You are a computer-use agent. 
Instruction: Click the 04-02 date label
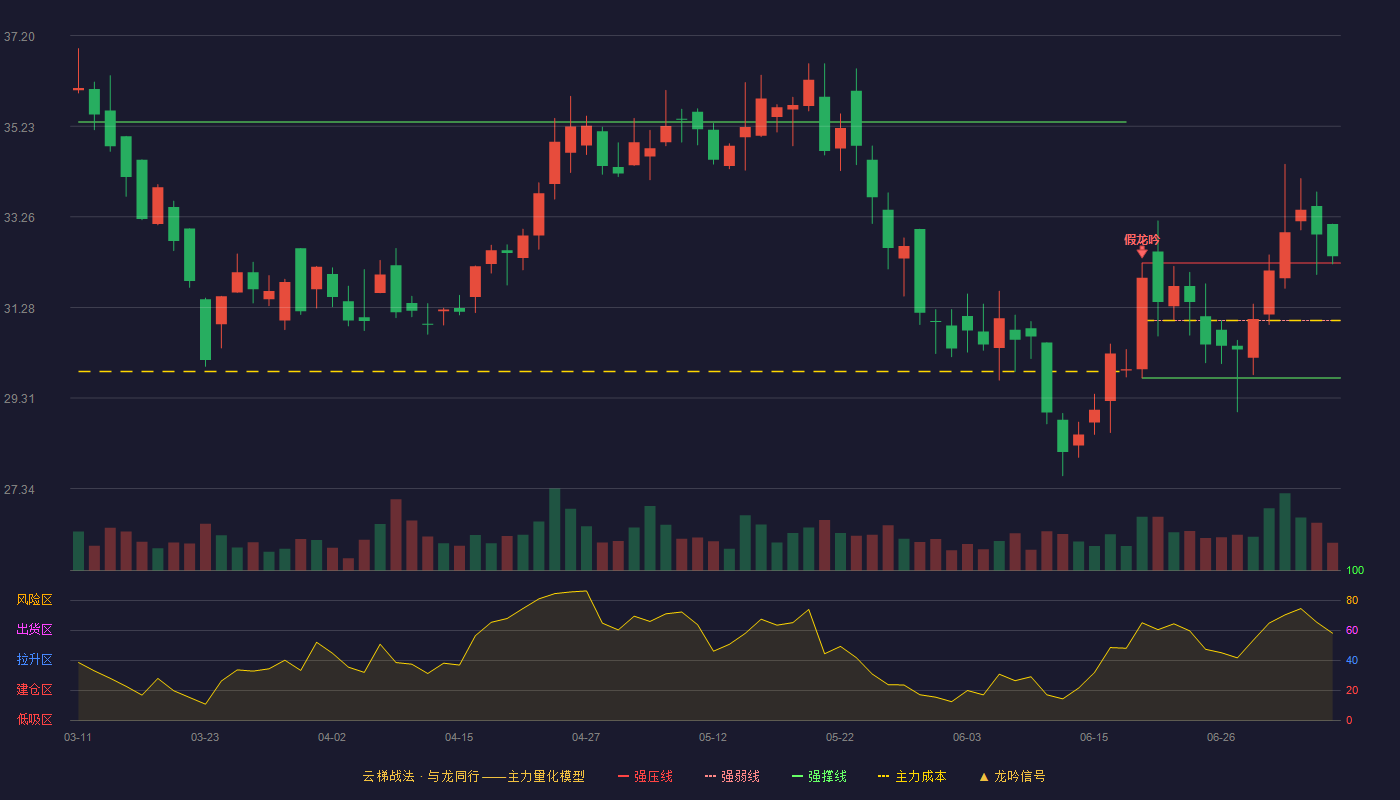click(332, 737)
